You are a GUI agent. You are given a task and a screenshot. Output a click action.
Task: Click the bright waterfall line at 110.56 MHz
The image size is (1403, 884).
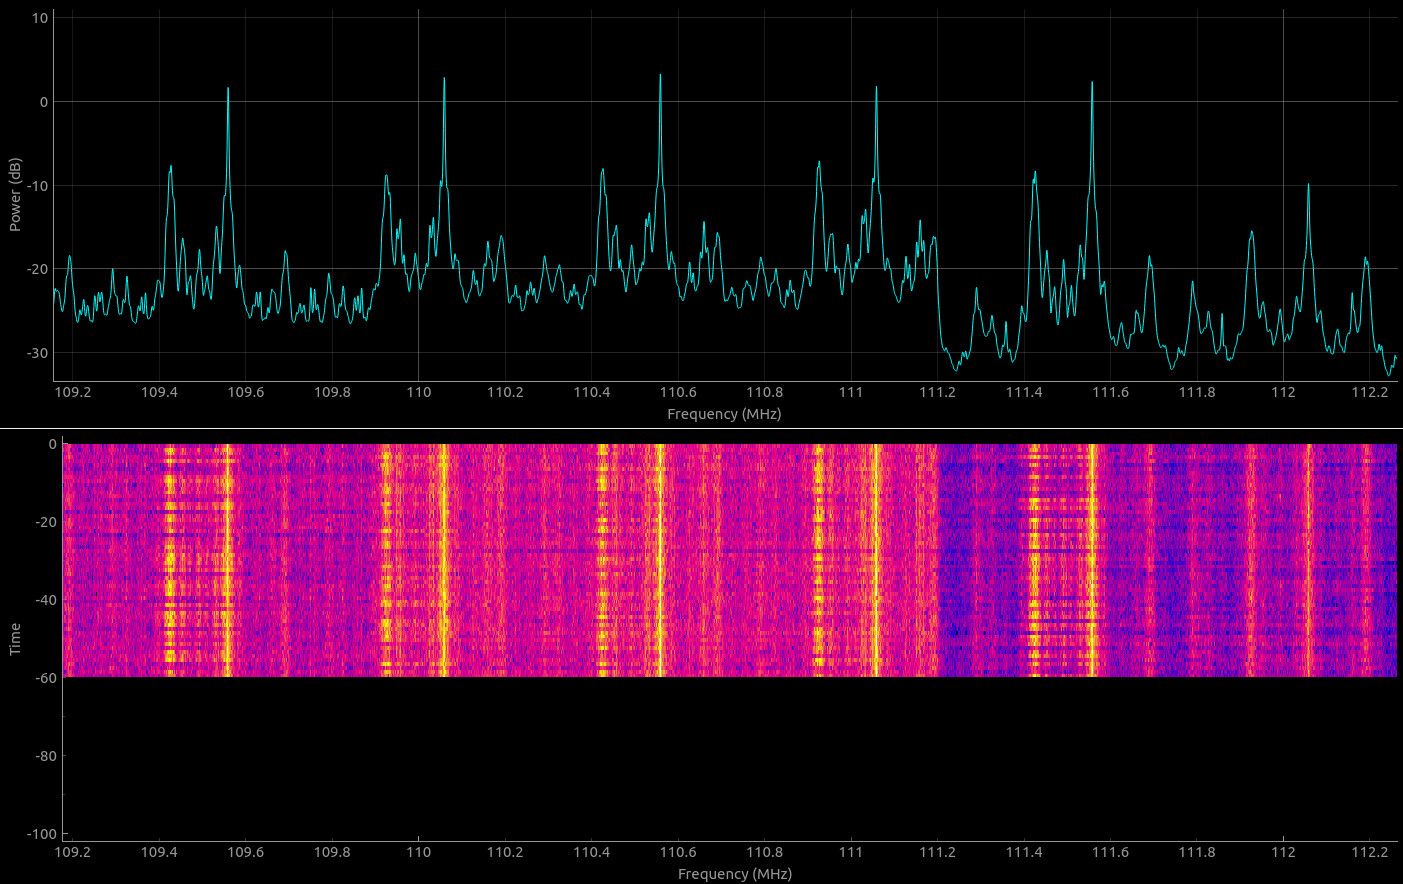(x=660, y=560)
